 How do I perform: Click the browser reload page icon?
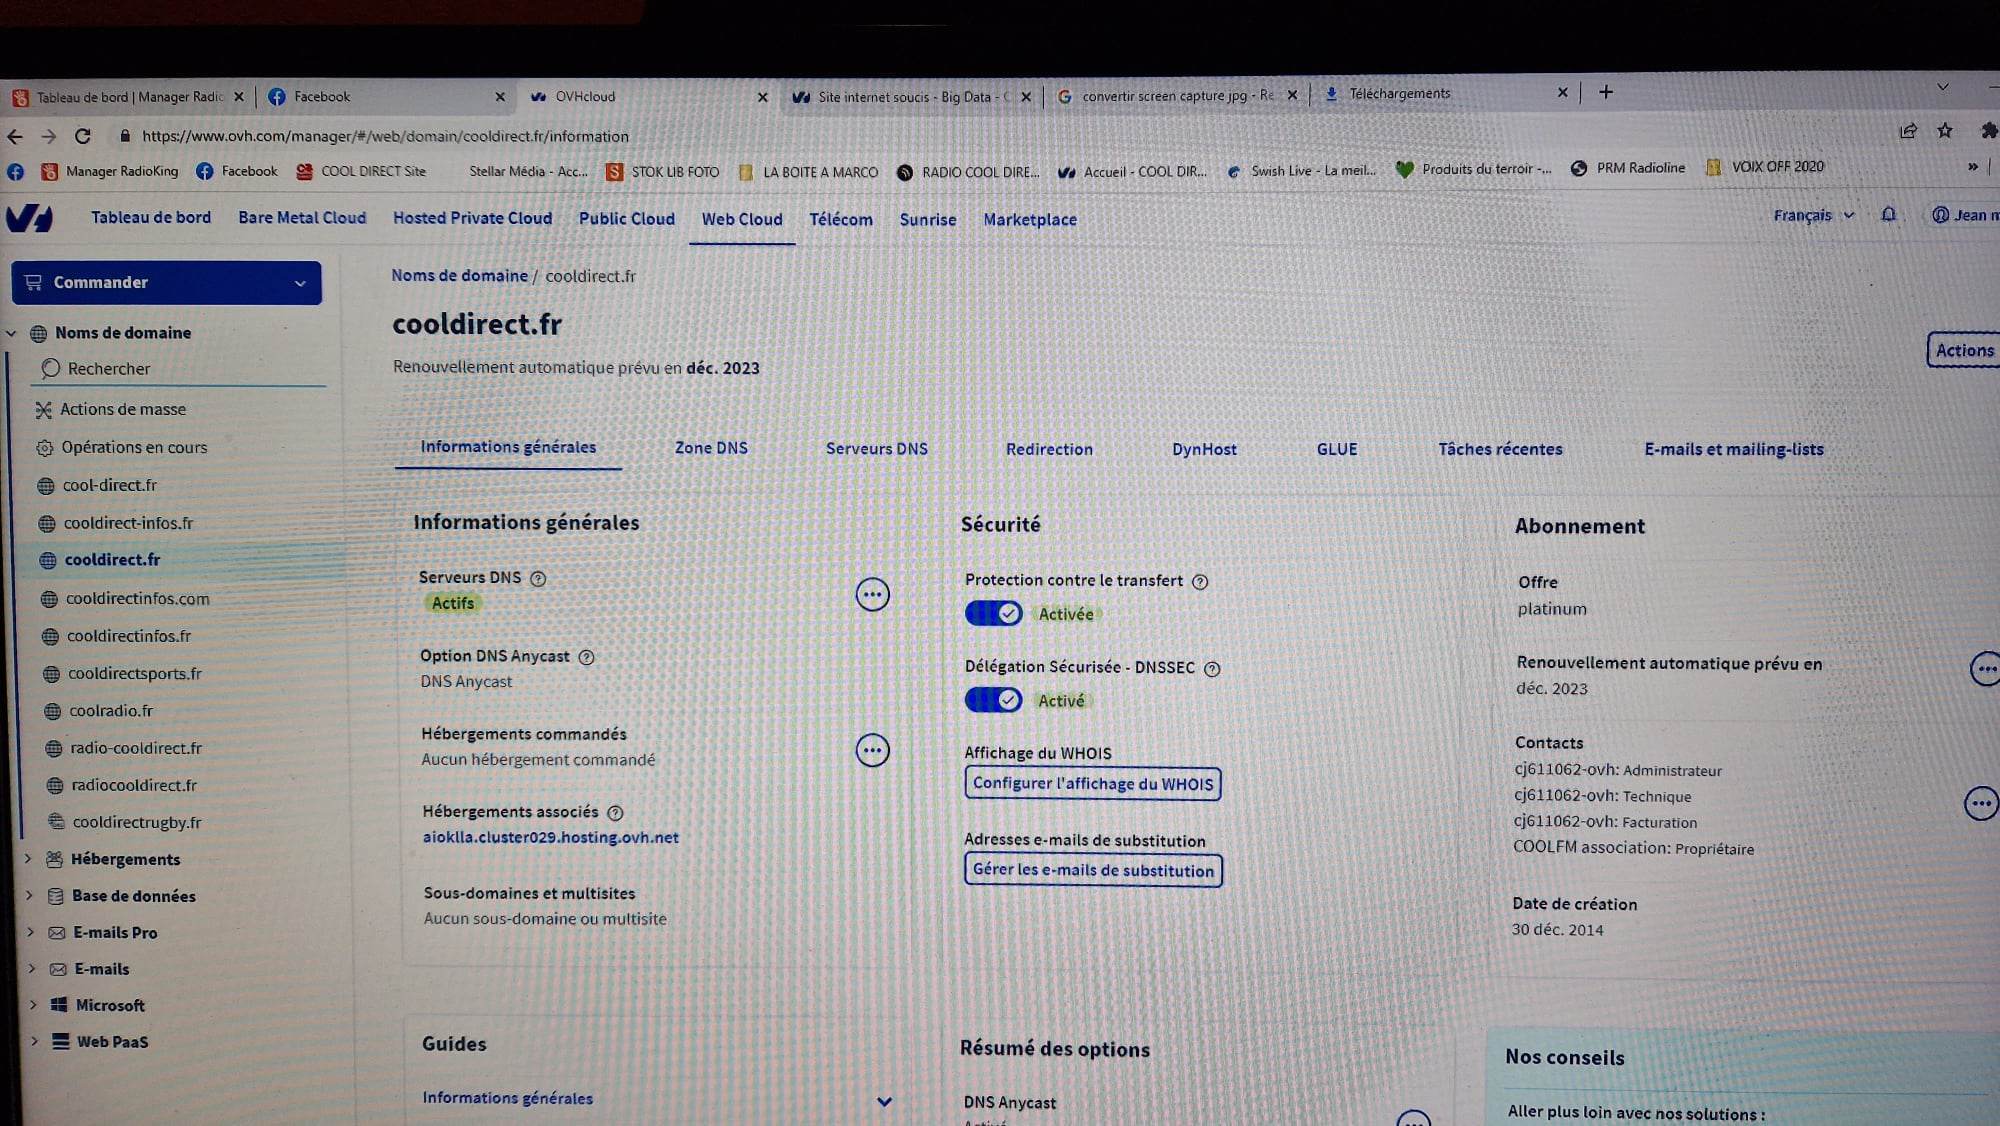tap(83, 136)
